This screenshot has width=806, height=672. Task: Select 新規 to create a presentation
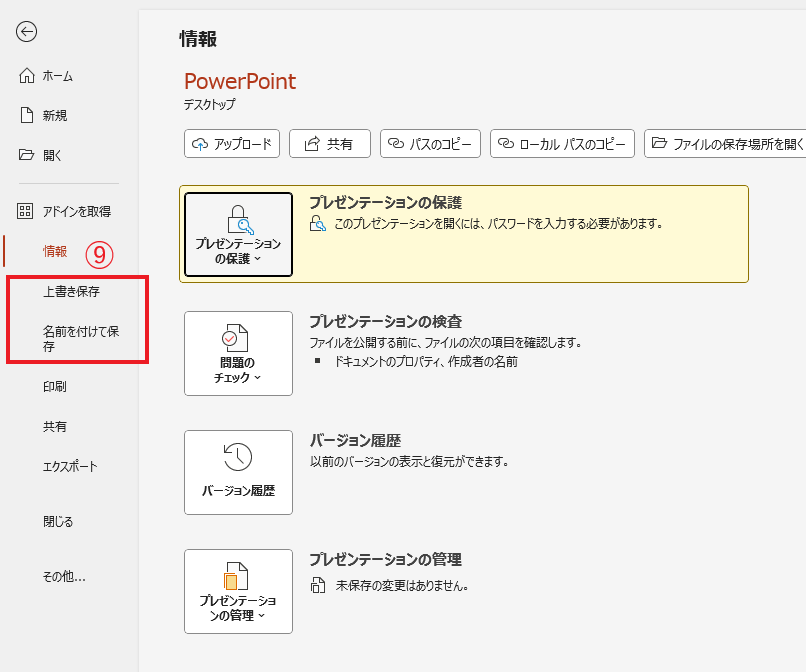pos(43,116)
